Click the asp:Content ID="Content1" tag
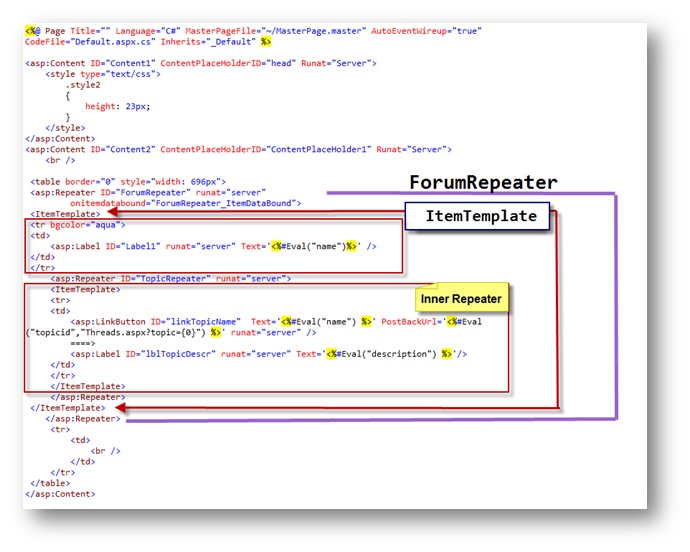Image resolution: width=690 pixels, height=552 pixels. click(x=90, y=63)
